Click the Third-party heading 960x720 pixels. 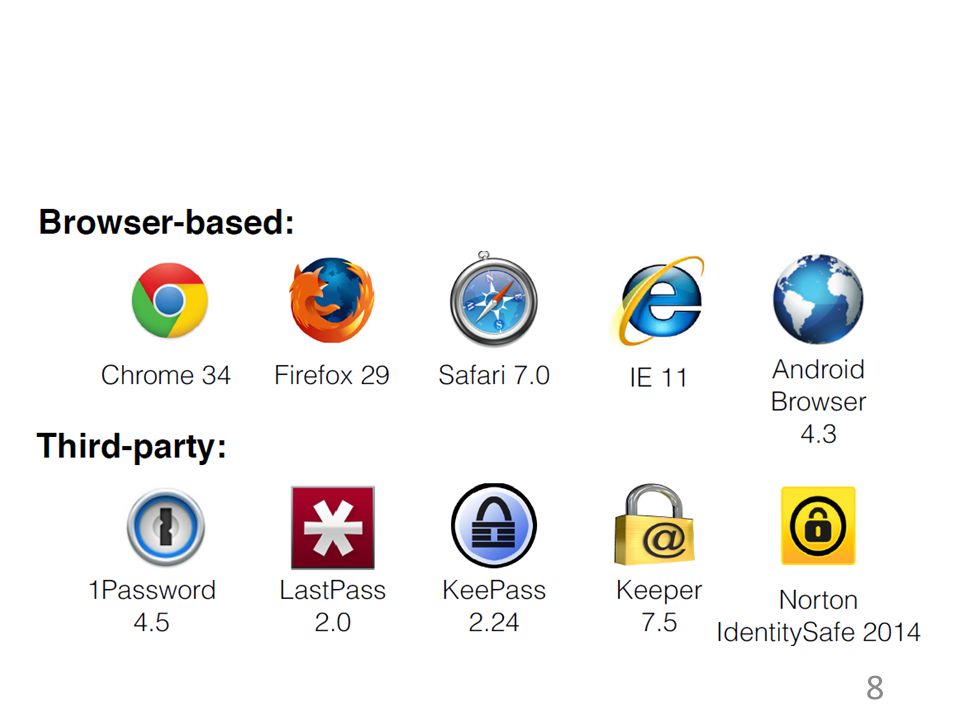pyautogui.click(x=132, y=446)
